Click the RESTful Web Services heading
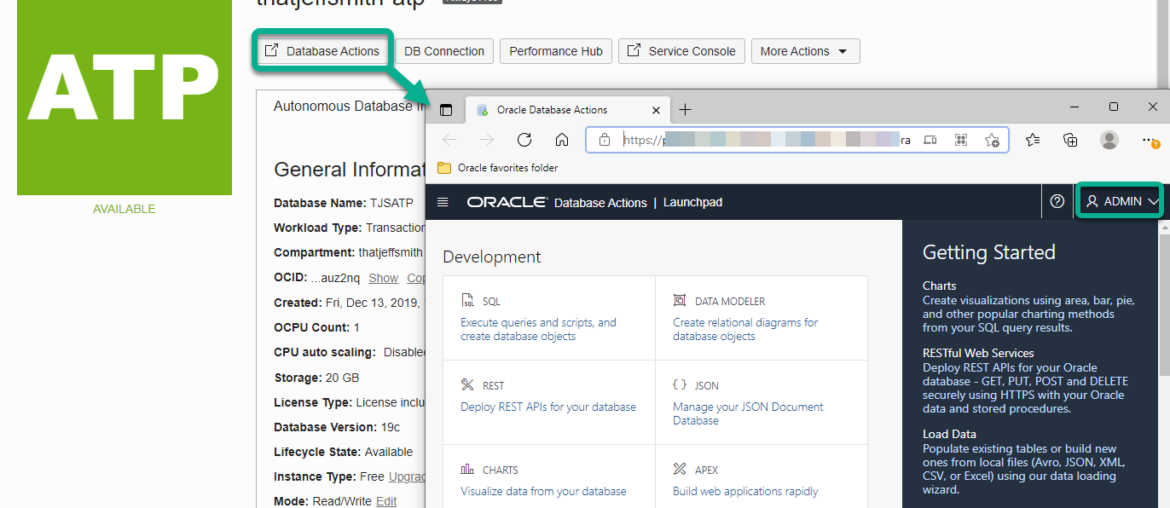Viewport: 1170px width, 508px height. coord(978,353)
